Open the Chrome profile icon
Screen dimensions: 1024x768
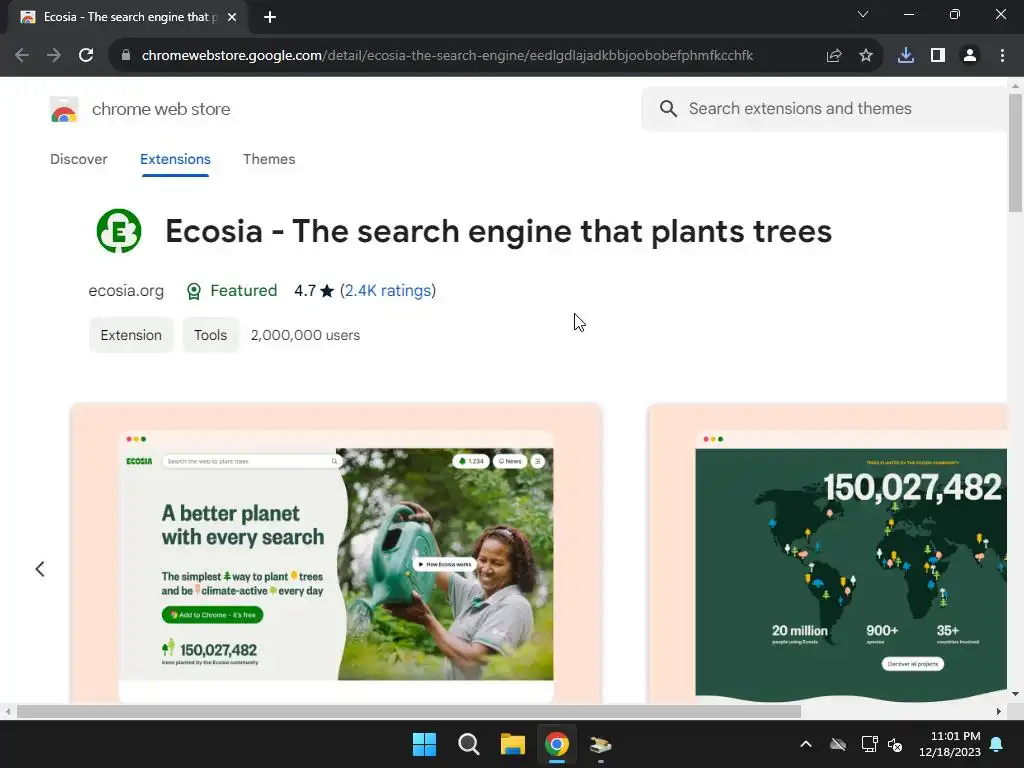click(970, 56)
